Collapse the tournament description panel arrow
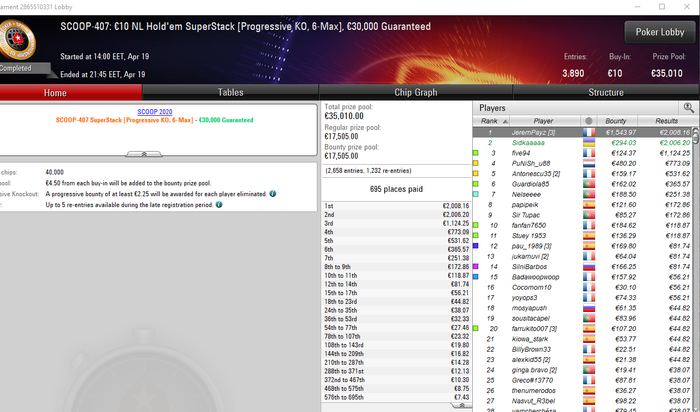 pyautogui.click(x=144, y=154)
